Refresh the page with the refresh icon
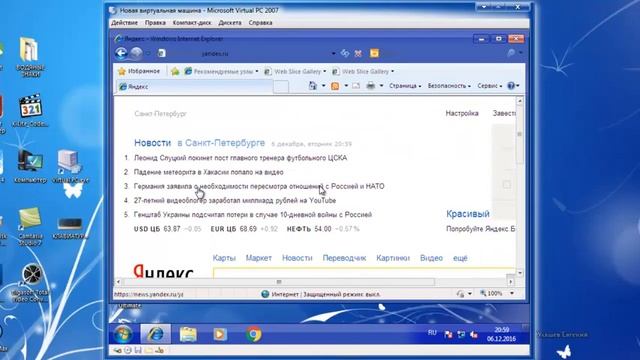The width and height of the screenshot is (640, 360). tap(345, 53)
